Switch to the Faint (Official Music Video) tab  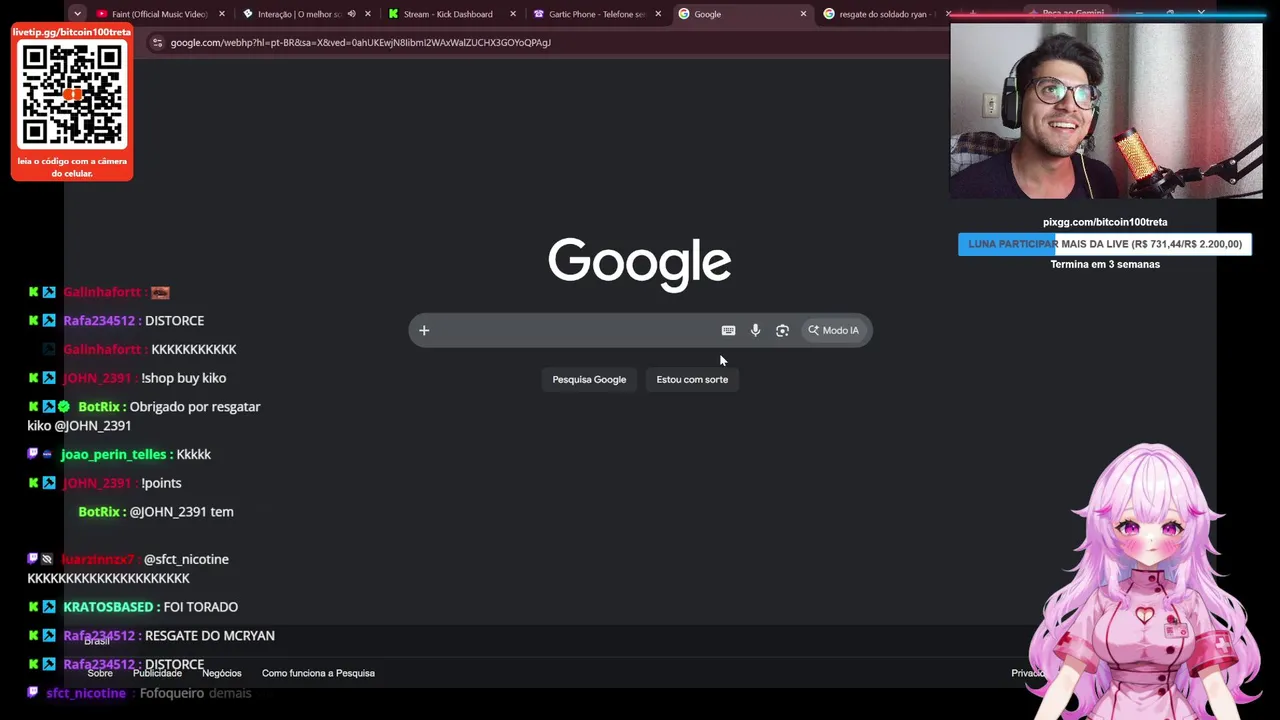[x=160, y=14]
